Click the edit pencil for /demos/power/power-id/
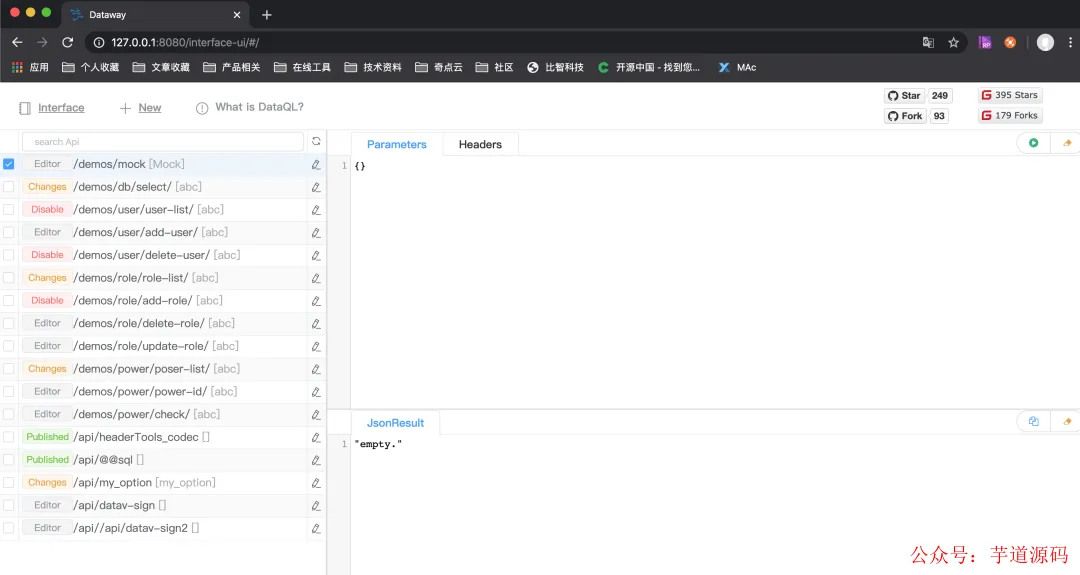Viewport: 1080px width, 575px height. point(315,392)
